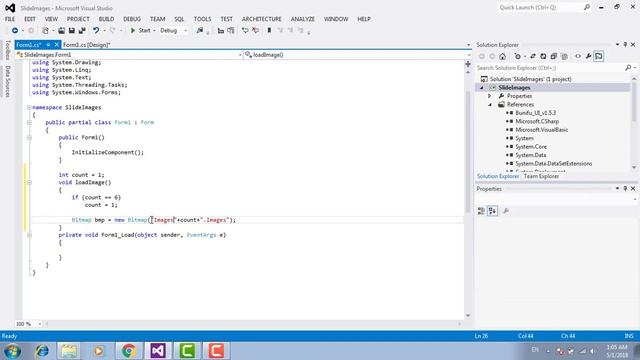Open the ANALYZE menu
This screenshot has height=360, width=640.
[303, 19]
